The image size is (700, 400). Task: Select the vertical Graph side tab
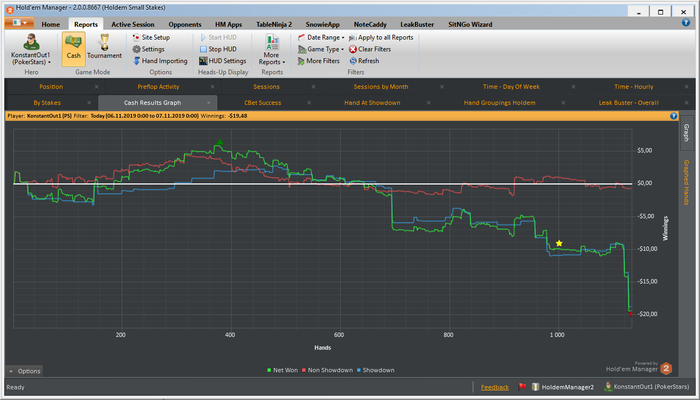(x=687, y=133)
